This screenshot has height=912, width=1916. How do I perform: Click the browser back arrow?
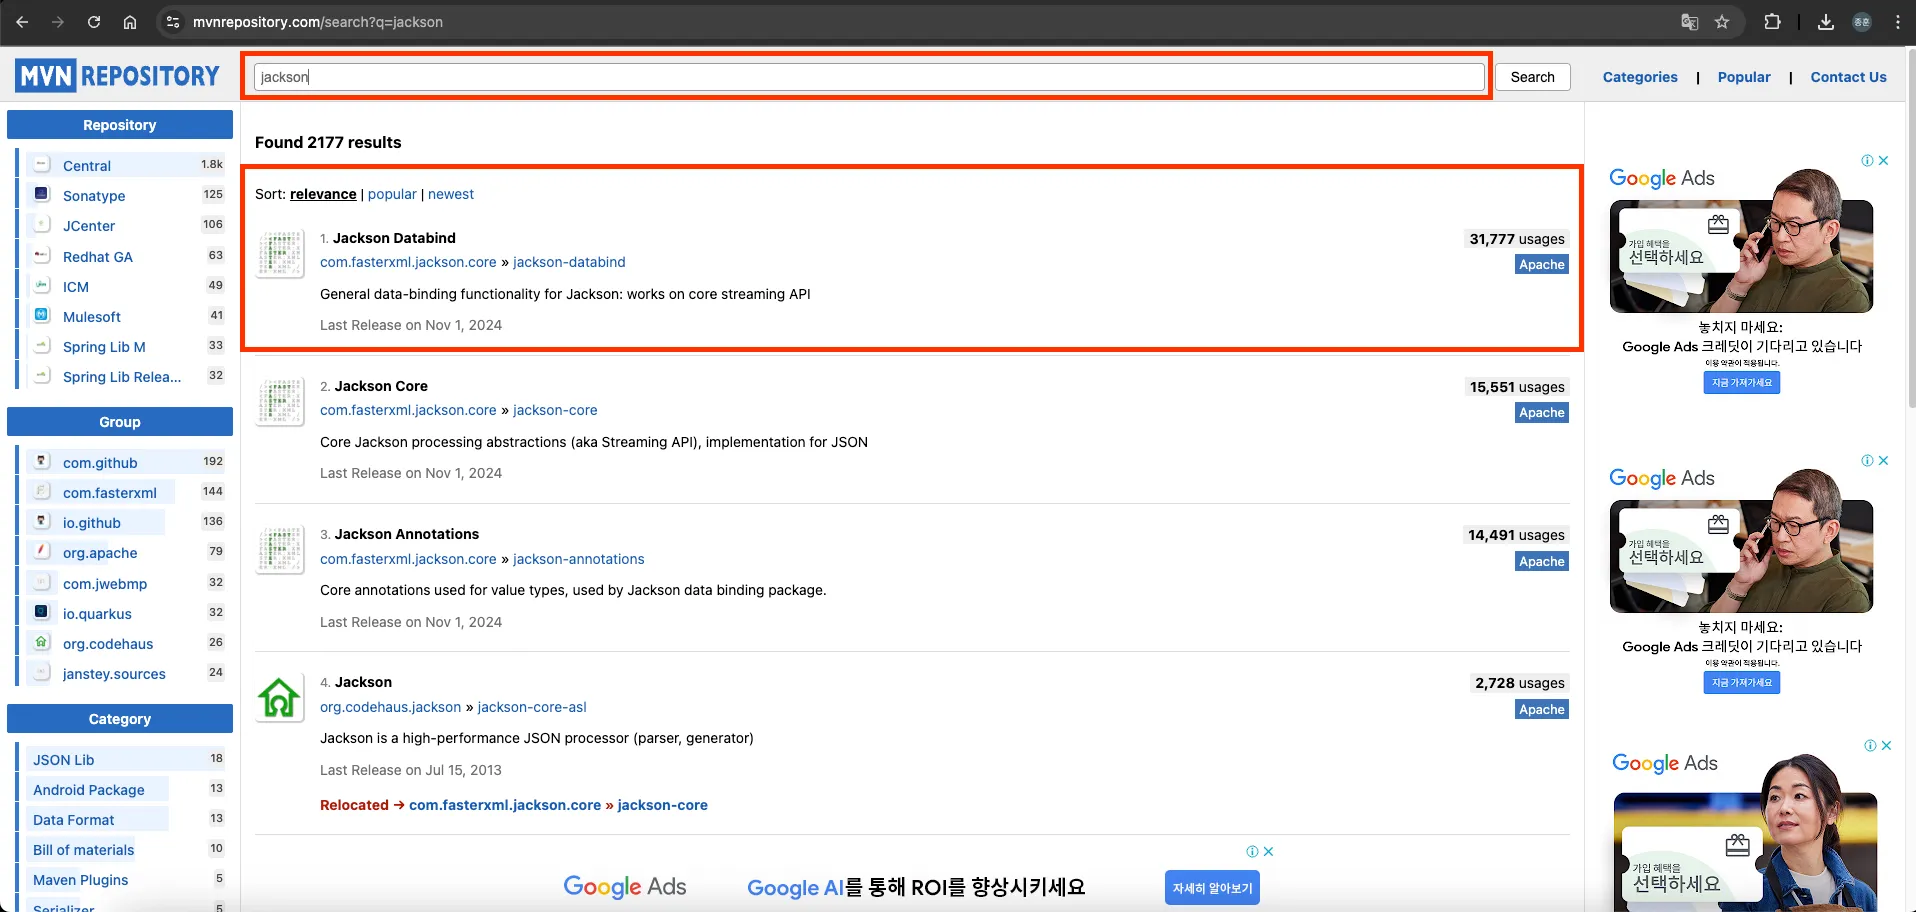tap(22, 22)
